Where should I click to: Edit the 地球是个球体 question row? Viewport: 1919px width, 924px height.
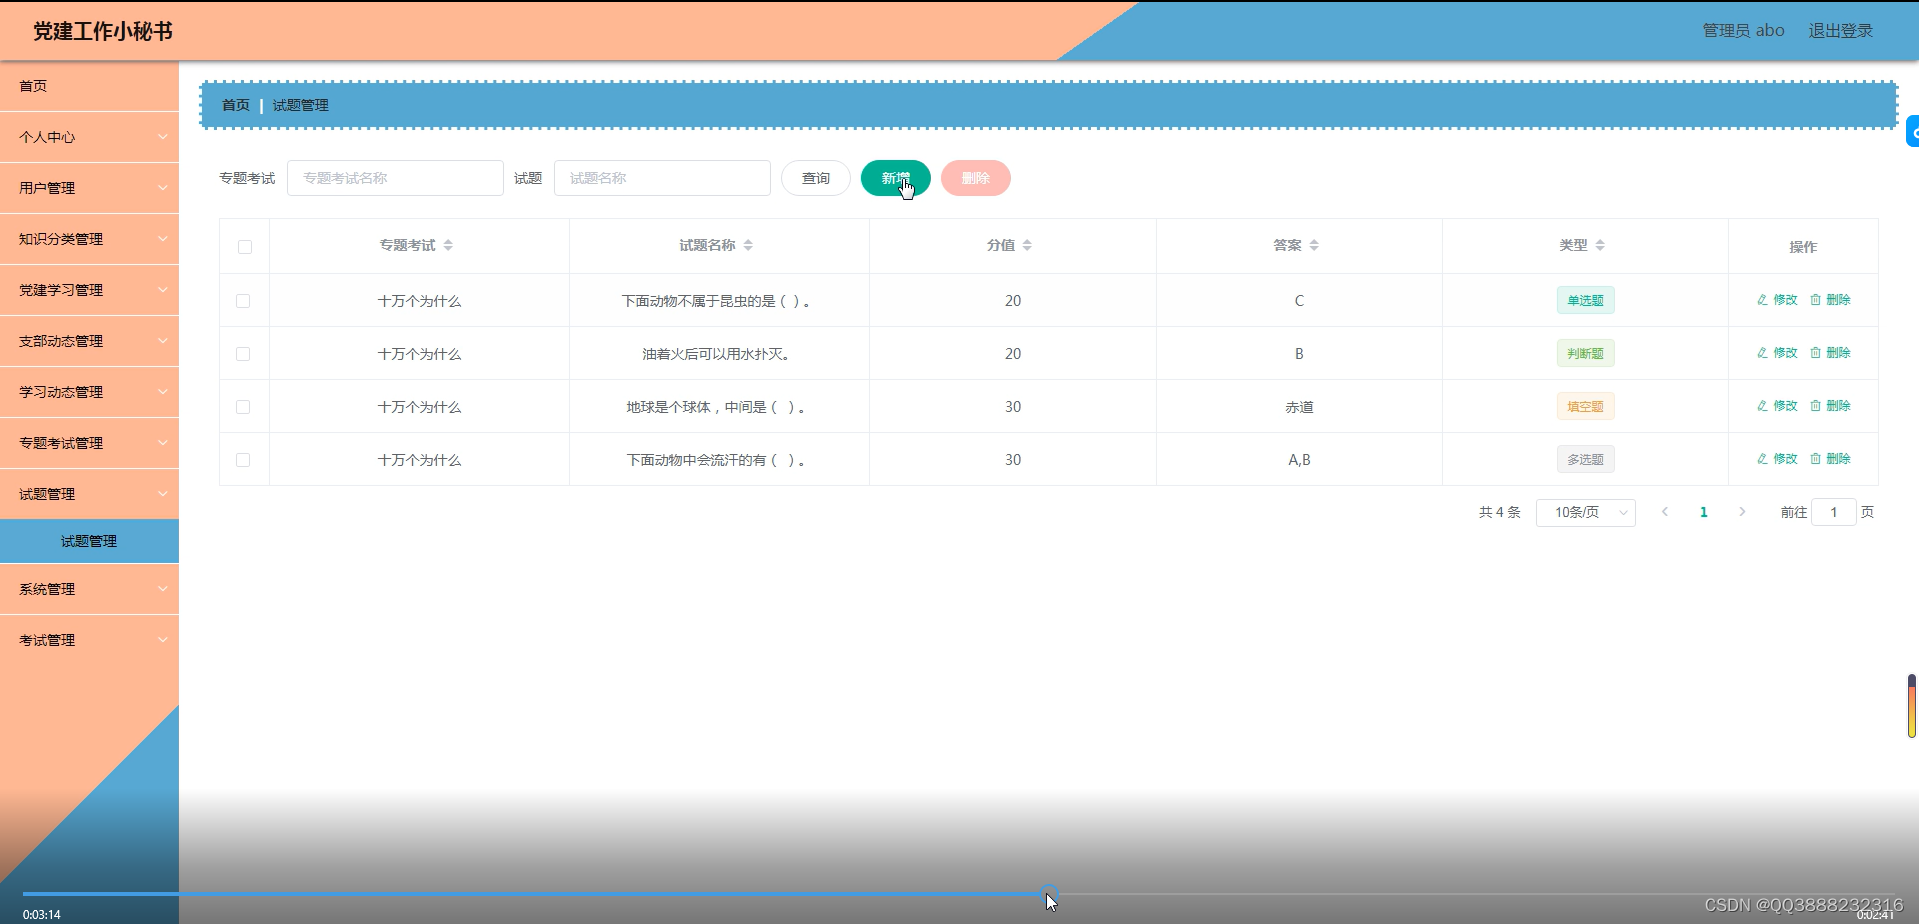[x=1777, y=406]
